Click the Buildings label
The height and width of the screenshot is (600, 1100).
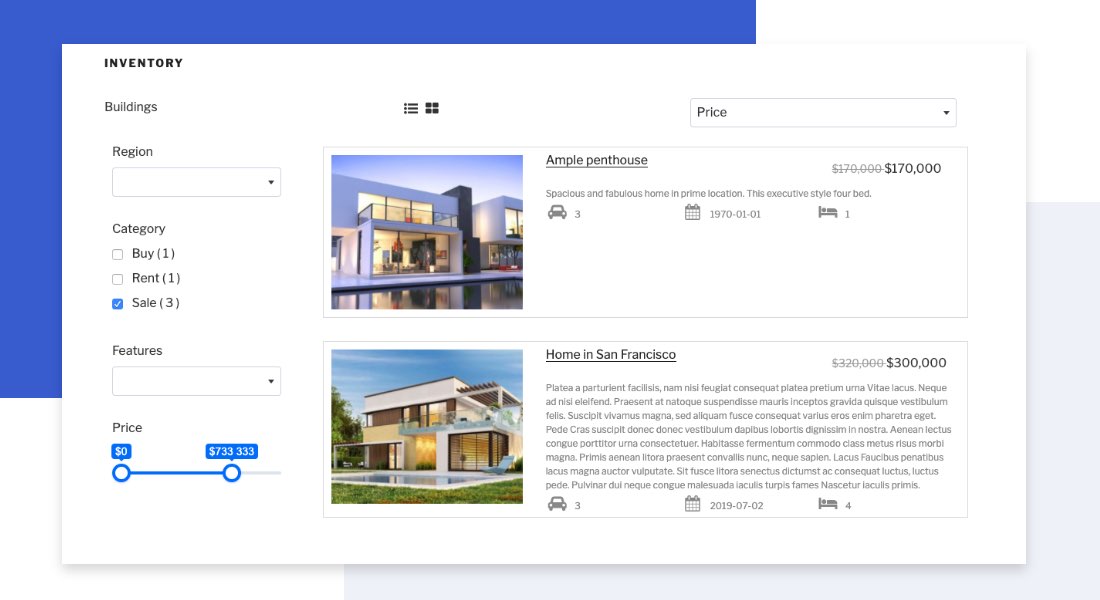click(131, 107)
